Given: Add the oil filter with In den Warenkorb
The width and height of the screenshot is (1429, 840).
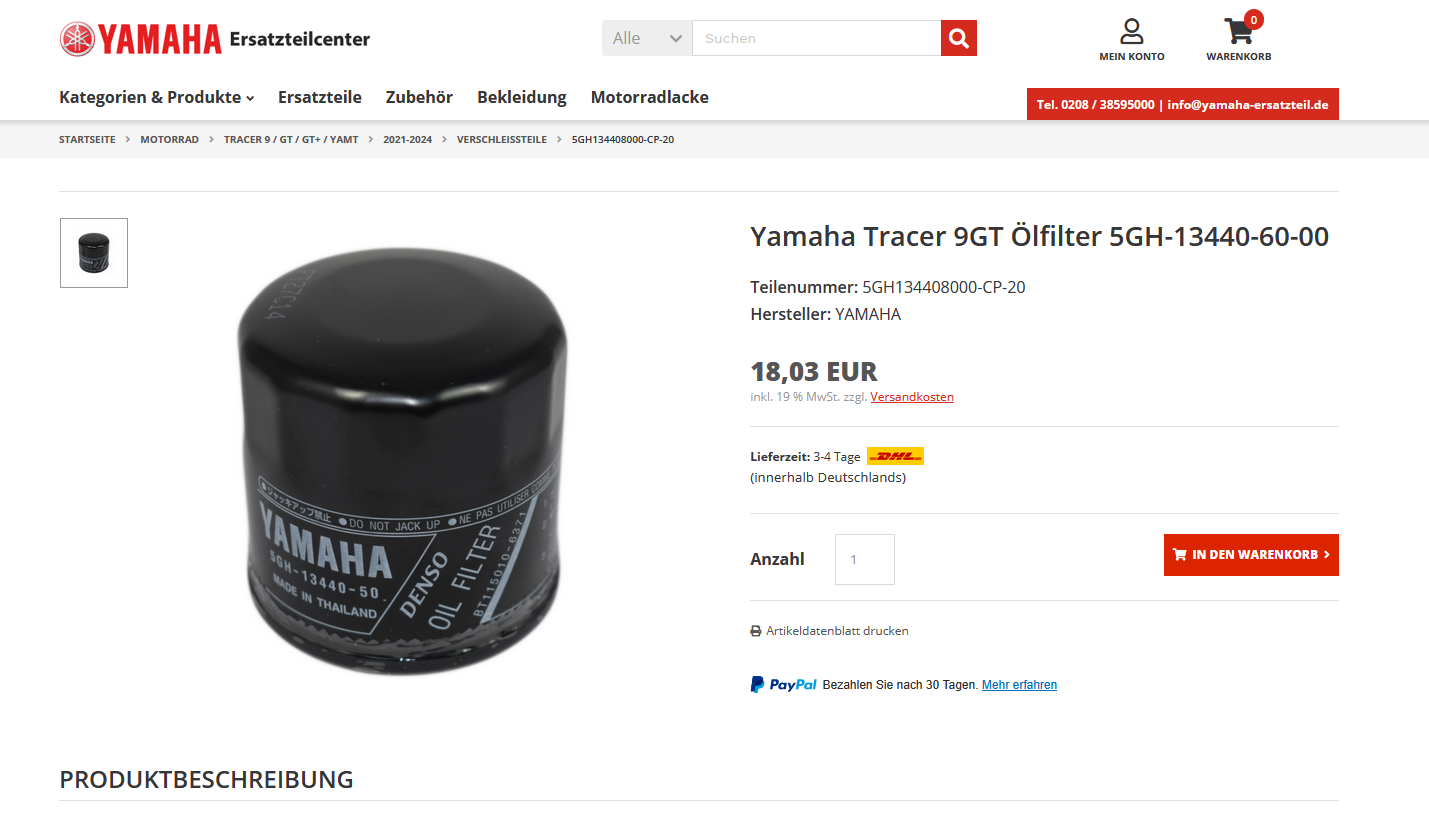Looking at the screenshot, I should pos(1251,555).
